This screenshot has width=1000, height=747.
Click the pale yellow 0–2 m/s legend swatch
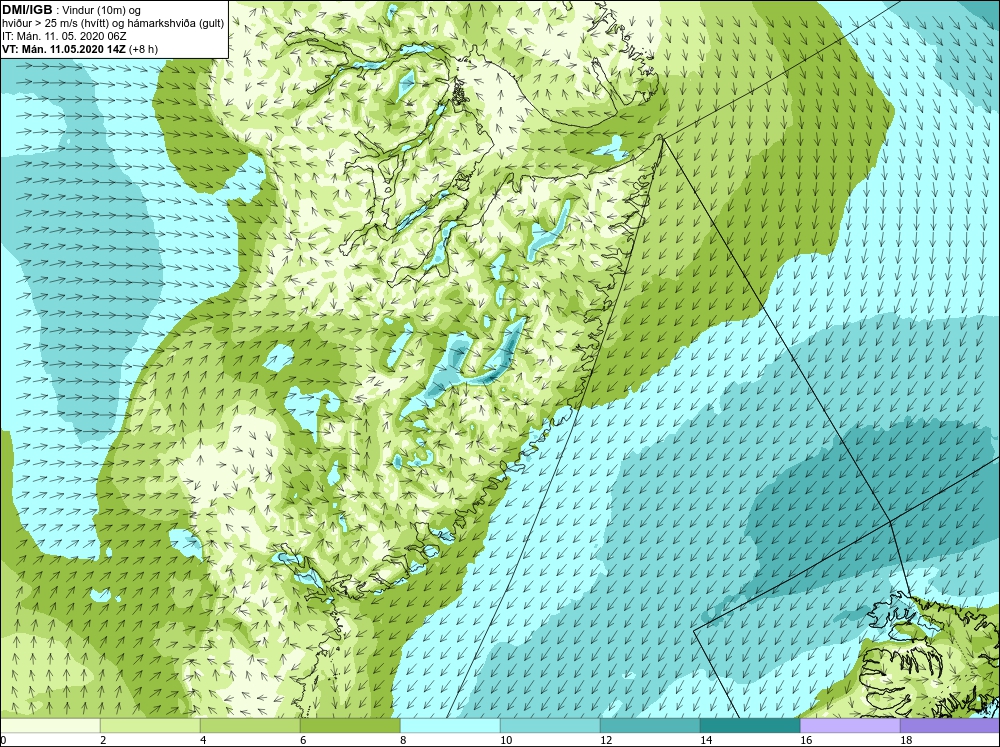(x=50, y=725)
